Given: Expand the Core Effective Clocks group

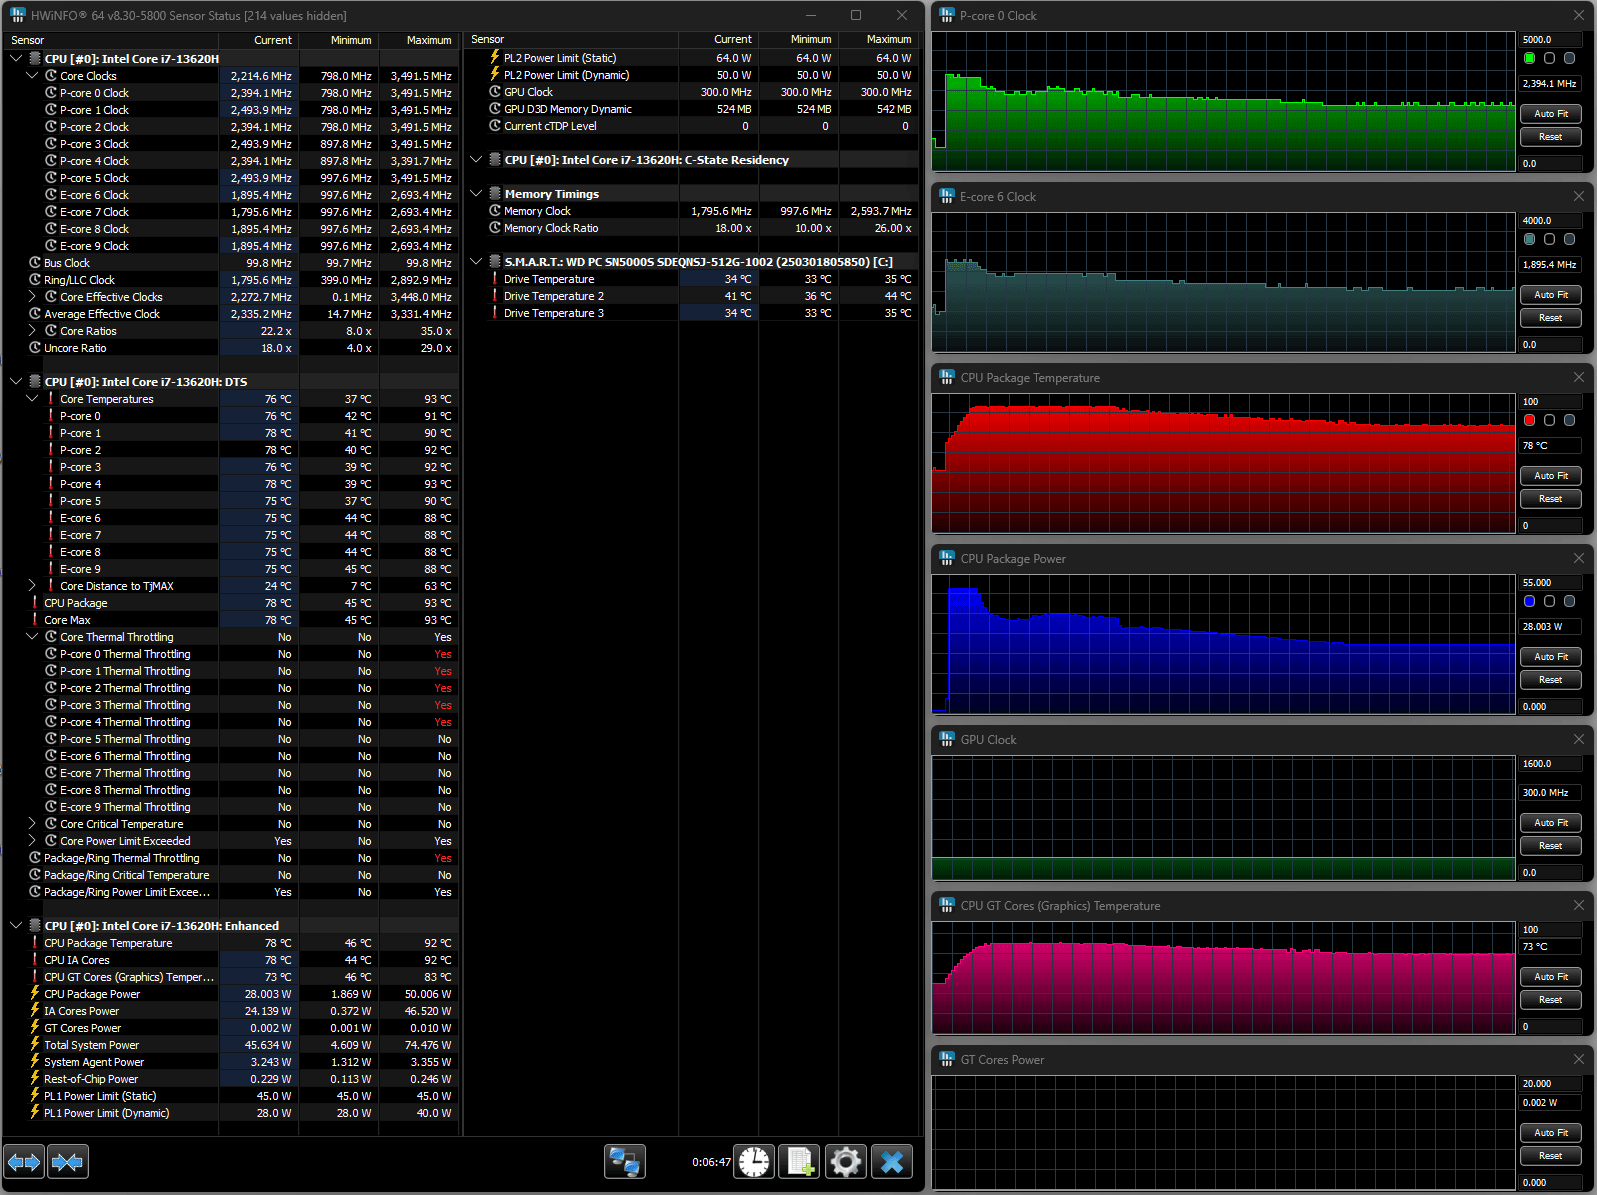Looking at the screenshot, I should [x=32, y=297].
